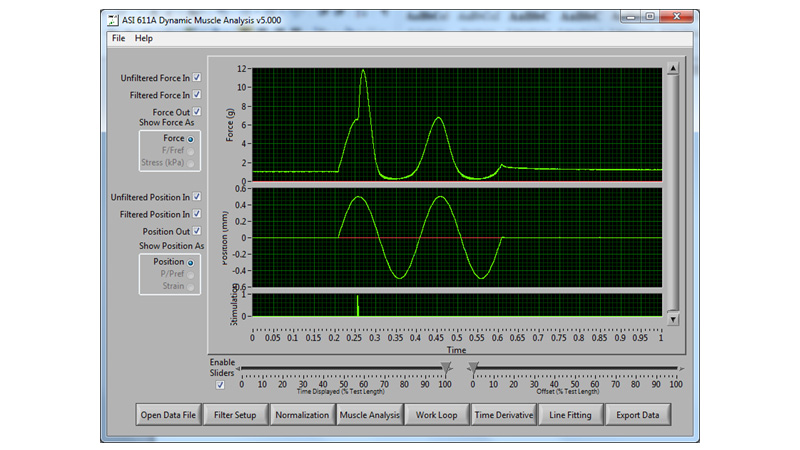
Task: Click the 'Time' x-axis label
Action: [456, 350]
